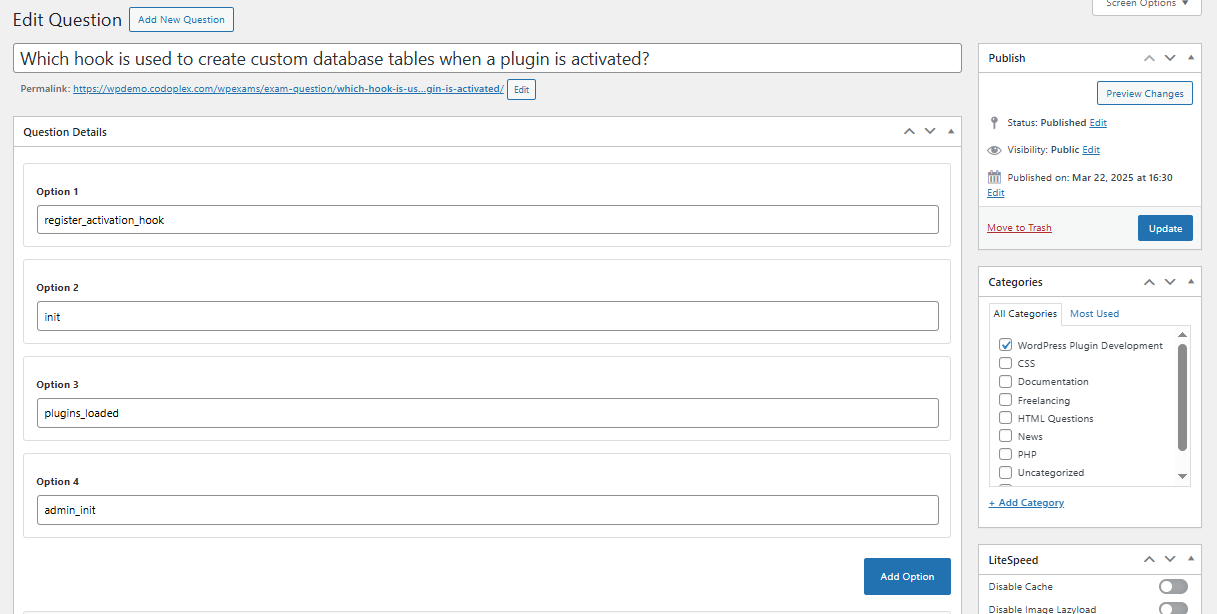Click the Move to Trash link

coord(1019,228)
